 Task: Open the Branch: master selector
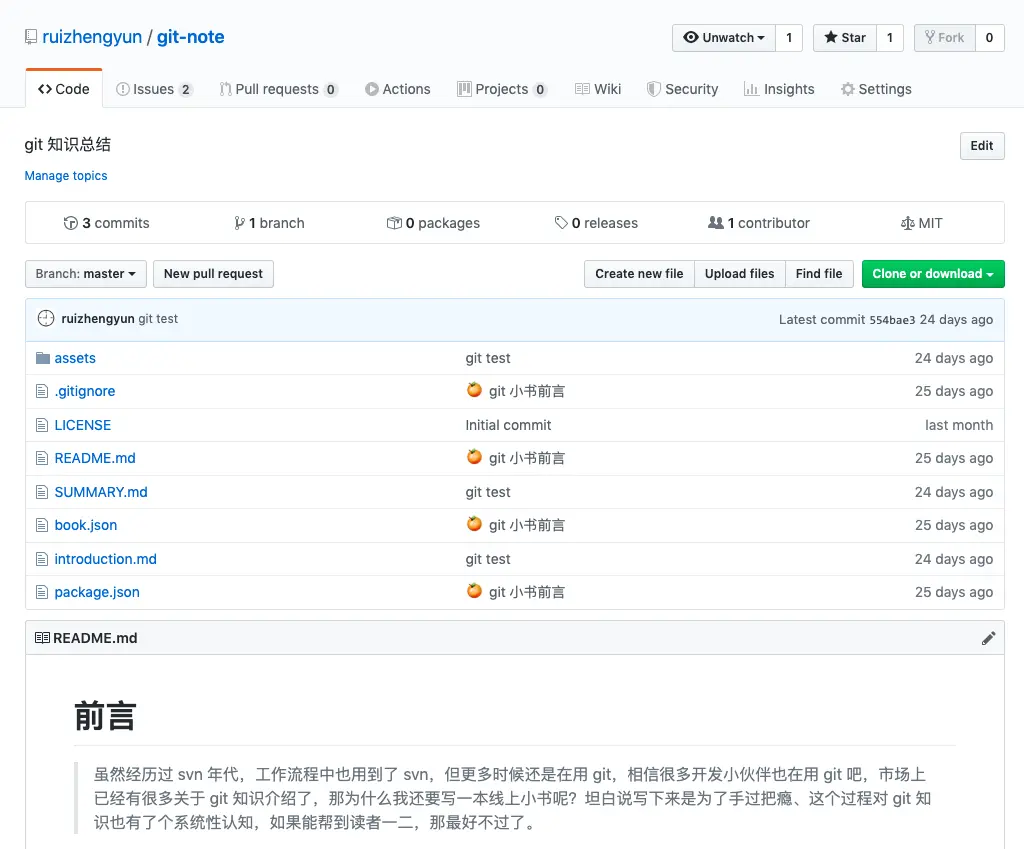pyautogui.click(x=86, y=274)
